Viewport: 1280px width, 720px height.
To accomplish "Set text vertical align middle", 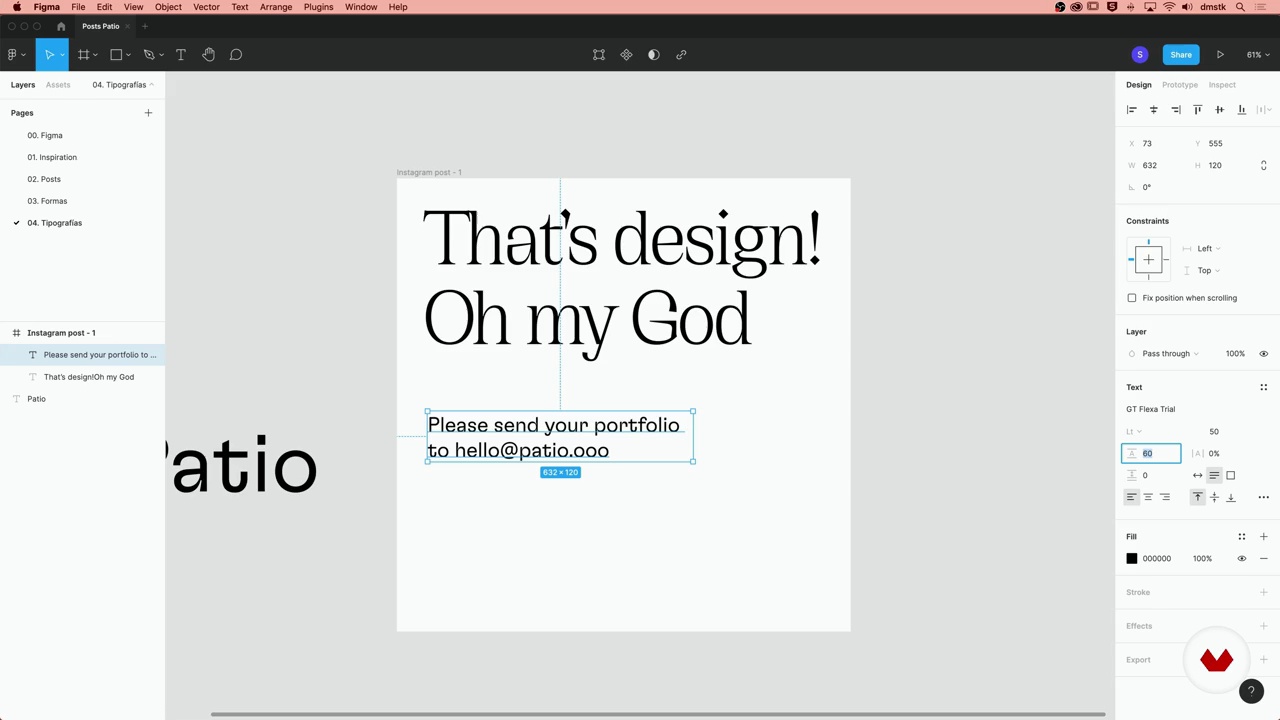I will pos(1214,497).
